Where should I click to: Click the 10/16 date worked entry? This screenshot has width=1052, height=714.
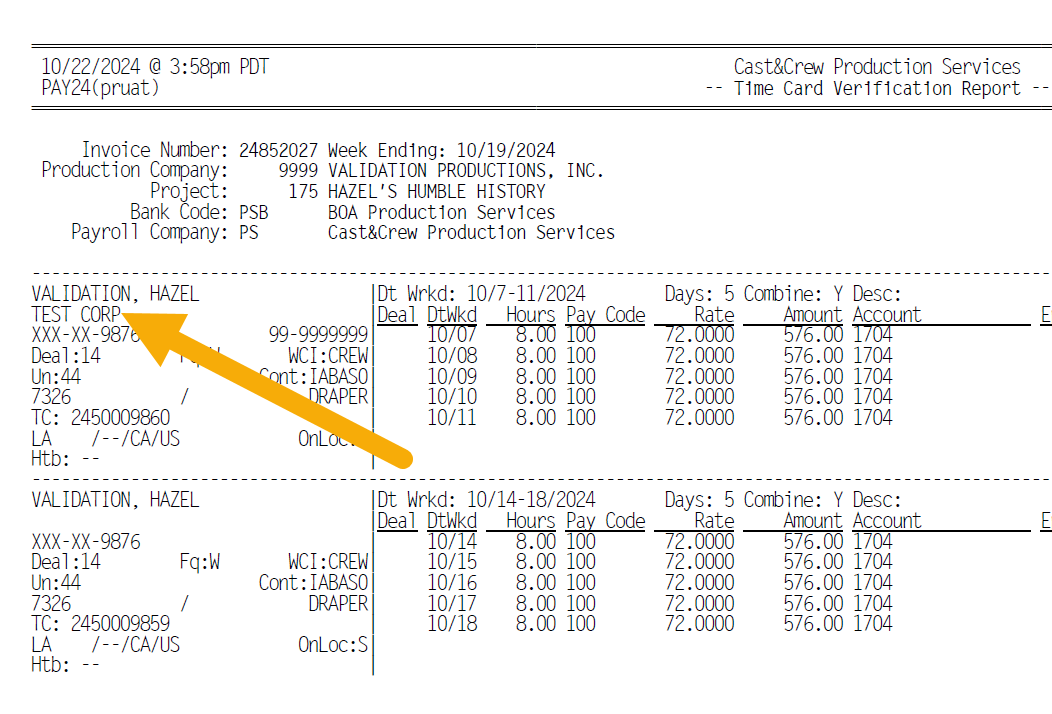(452, 582)
